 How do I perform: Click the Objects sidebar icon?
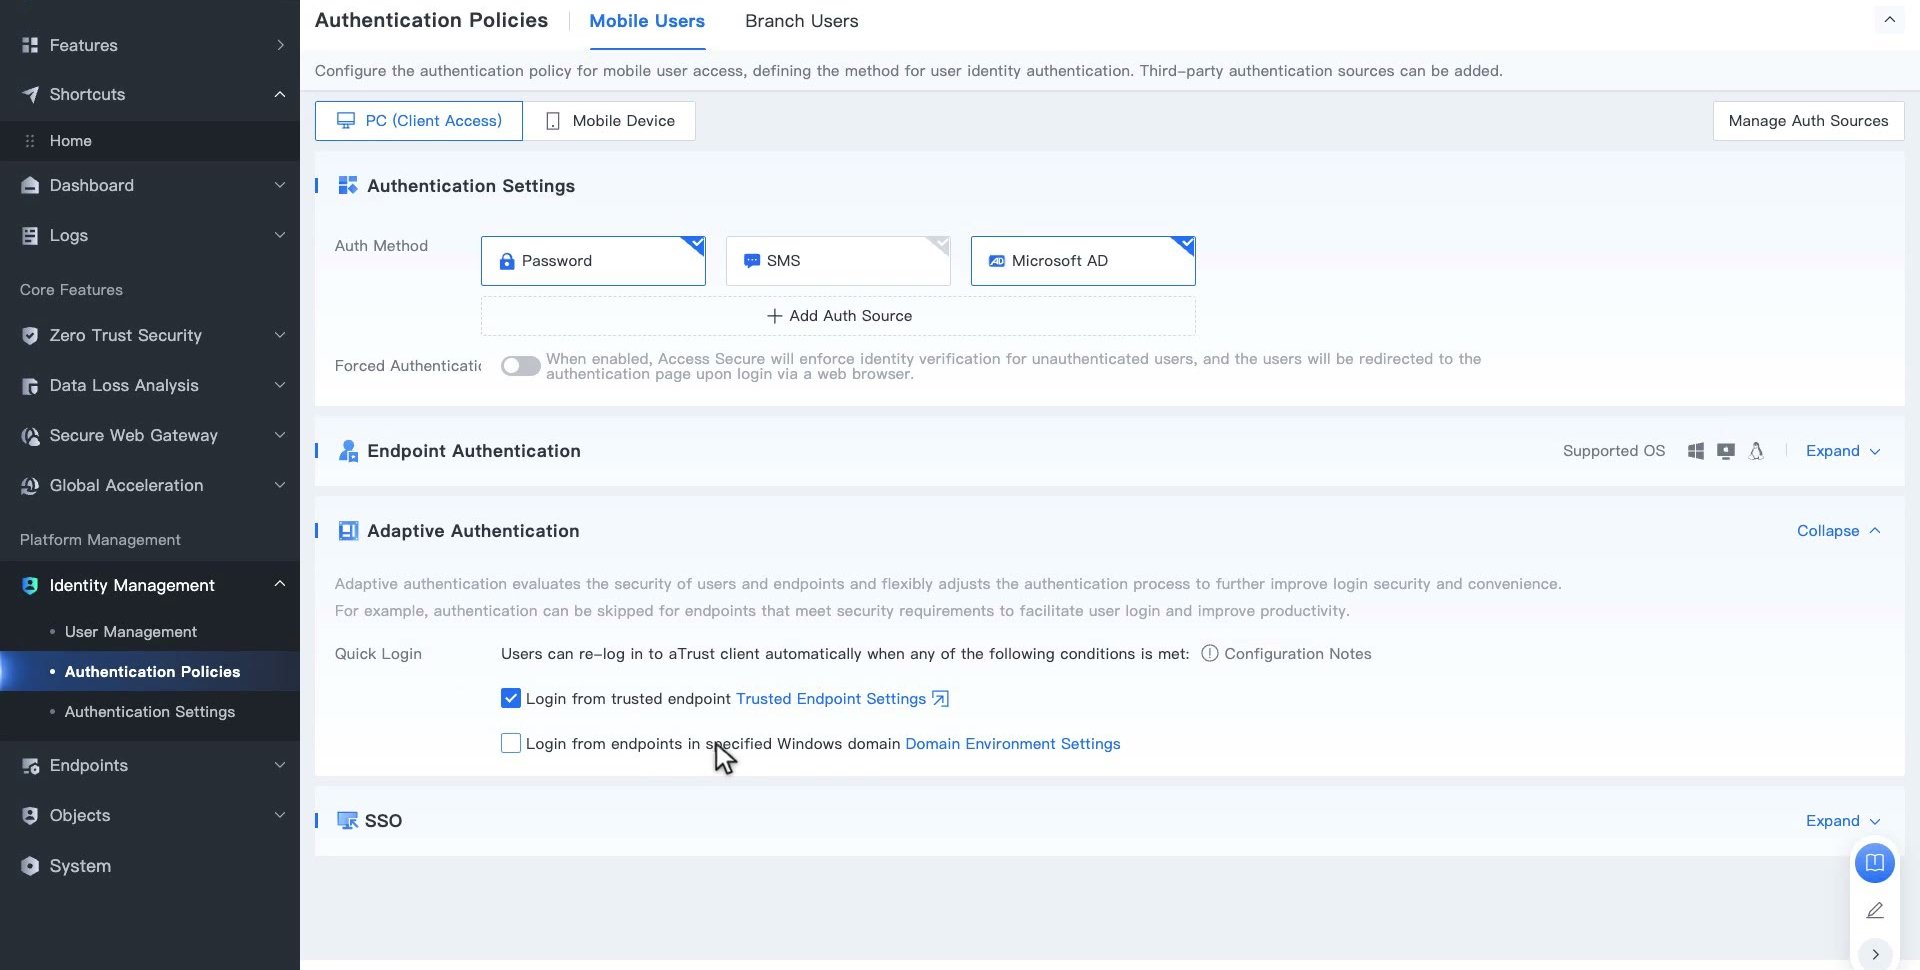coord(30,815)
